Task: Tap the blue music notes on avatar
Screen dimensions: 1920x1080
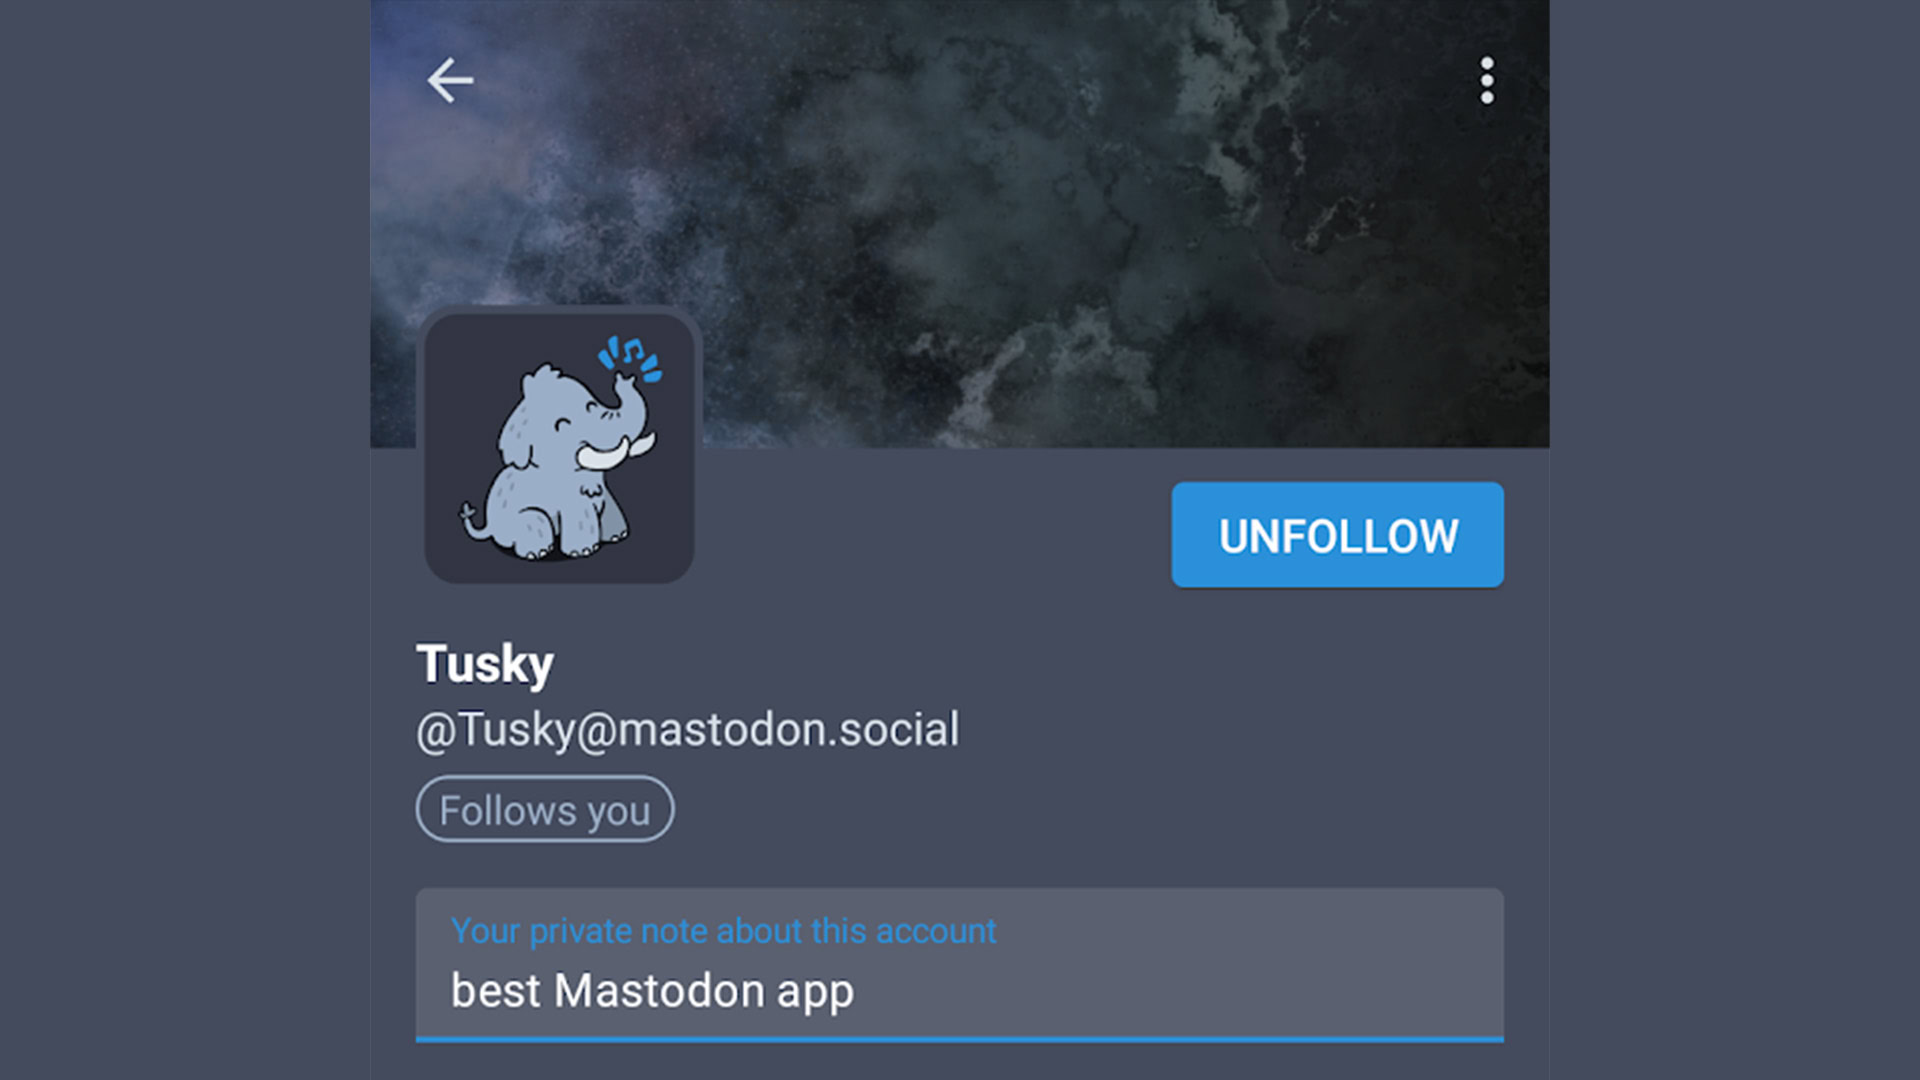Action: pos(630,358)
